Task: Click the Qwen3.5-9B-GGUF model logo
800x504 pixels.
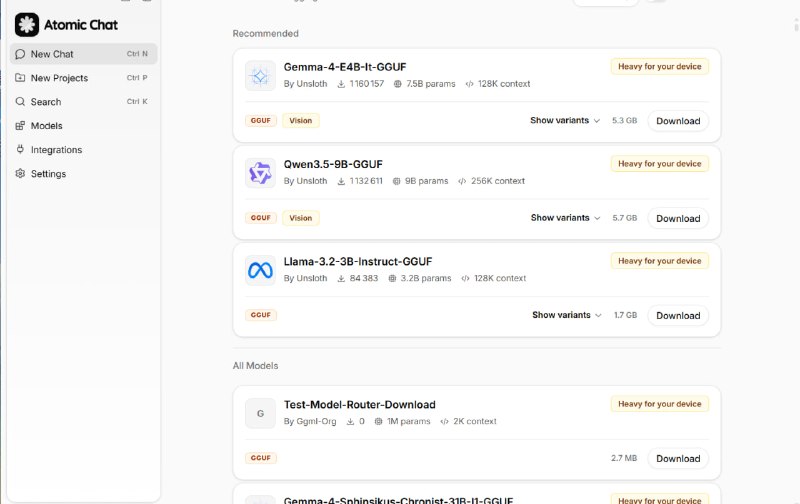Action: 260,173
